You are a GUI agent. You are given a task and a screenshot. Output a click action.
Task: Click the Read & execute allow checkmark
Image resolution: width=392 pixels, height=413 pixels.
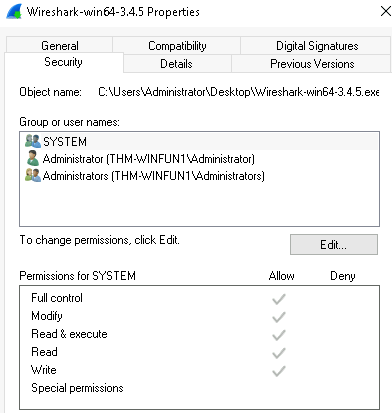[x=279, y=335]
